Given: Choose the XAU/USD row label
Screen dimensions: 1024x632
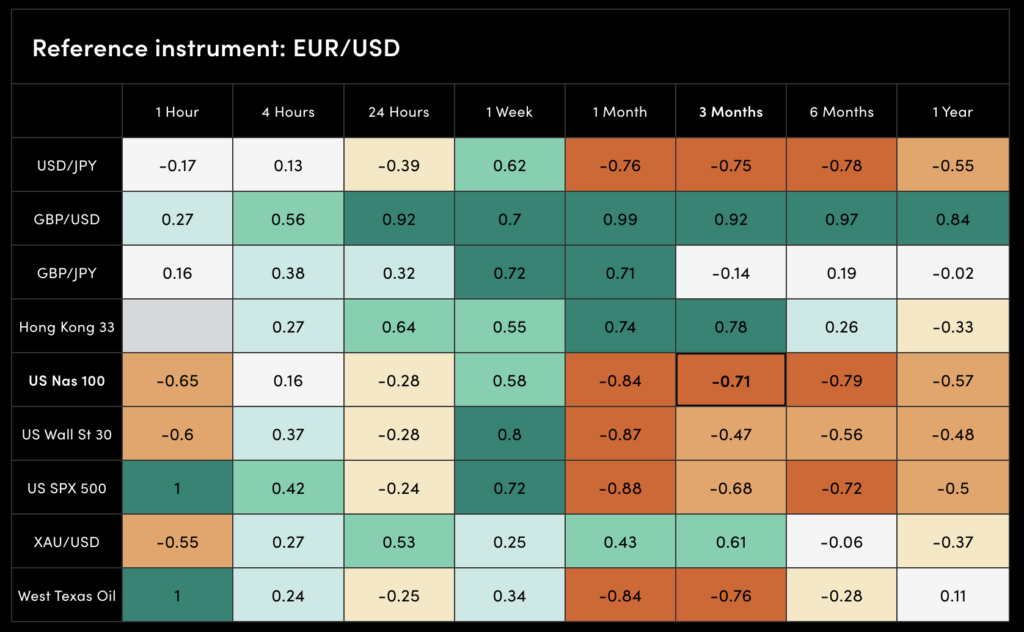Looking at the screenshot, I should [x=67, y=542].
